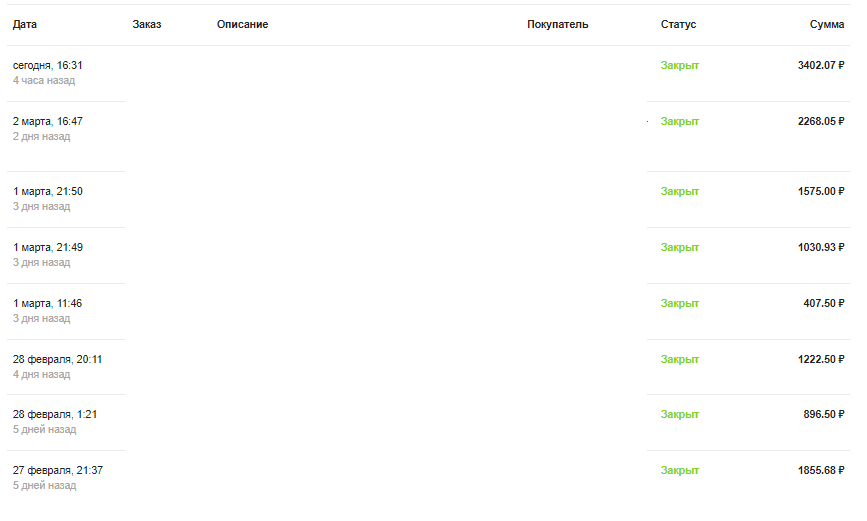Select the 1 марта, 21:50 order date
867x521 pixels.
[48, 191]
